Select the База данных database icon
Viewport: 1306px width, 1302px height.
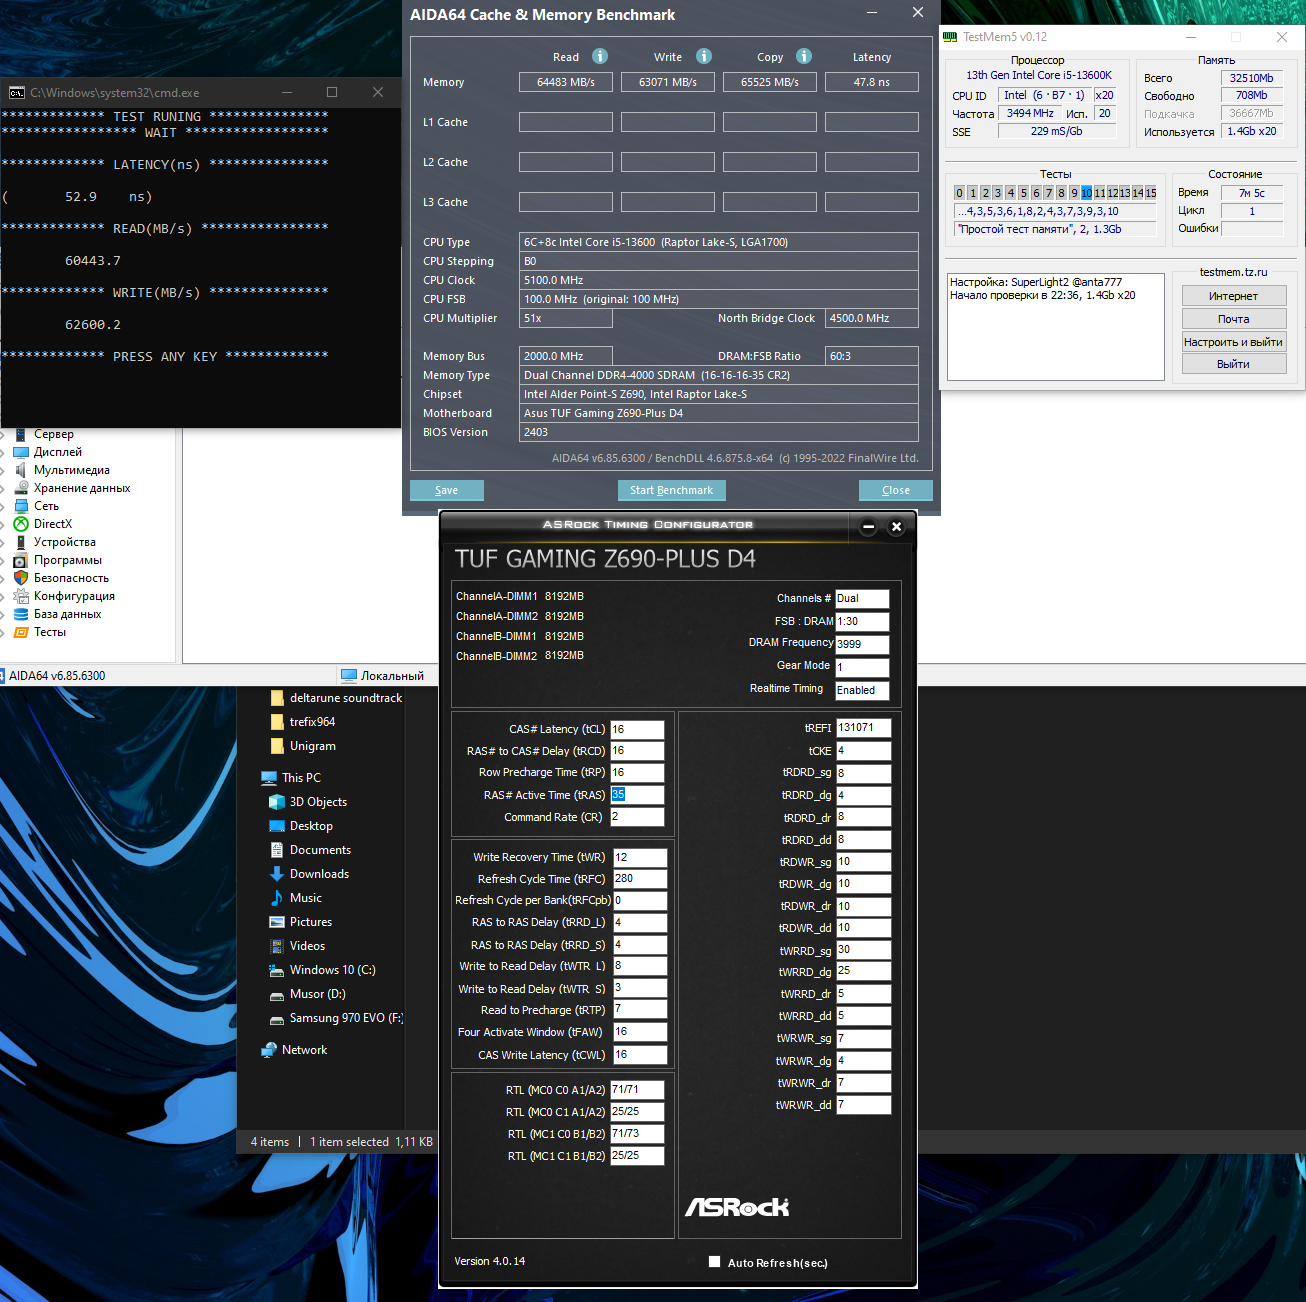[x=20, y=614]
